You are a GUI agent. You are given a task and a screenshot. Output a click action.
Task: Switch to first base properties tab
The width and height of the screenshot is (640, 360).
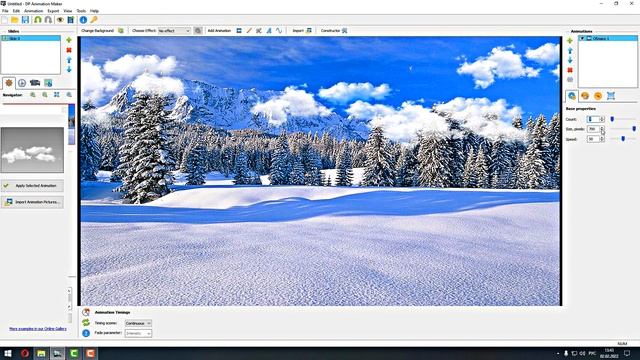tap(572, 96)
